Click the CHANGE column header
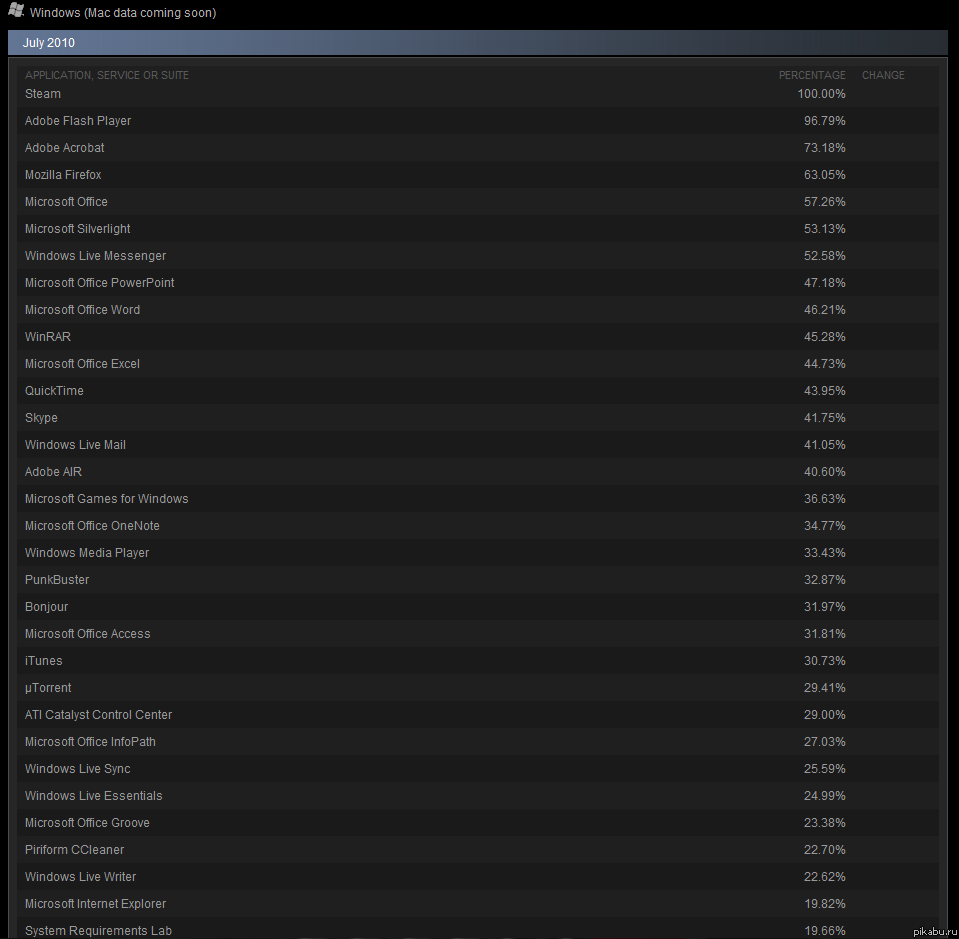The image size is (959, 939). coord(883,75)
